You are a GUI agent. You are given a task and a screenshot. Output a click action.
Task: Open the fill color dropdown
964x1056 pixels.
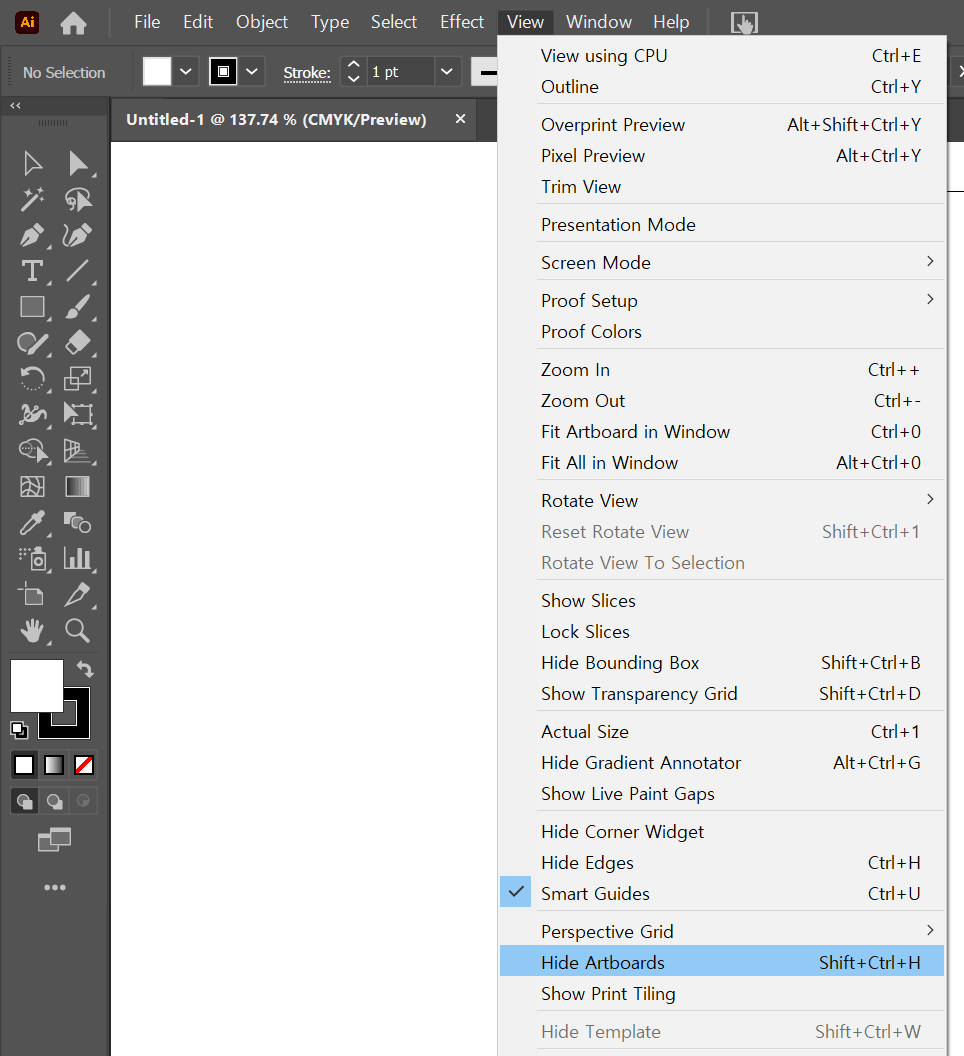coord(186,71)
